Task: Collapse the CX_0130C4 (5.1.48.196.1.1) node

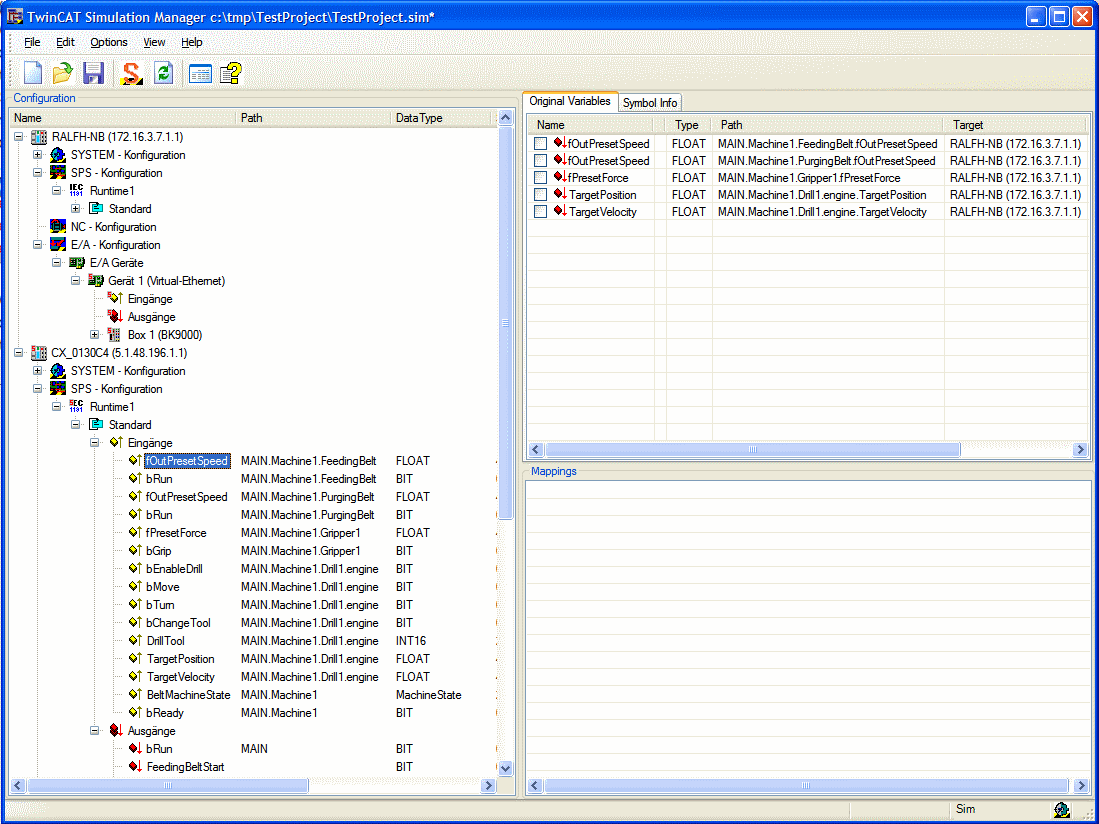Action: coord(19,352)
